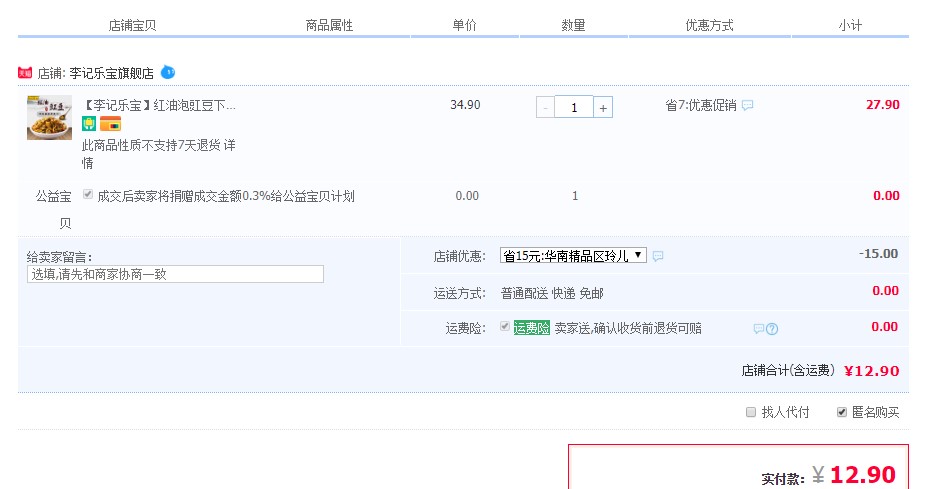Click the 成交后卖家将捐赠成交金额0.3% text
The height and width of the screenshot is (489, 930).
point(226,196)
